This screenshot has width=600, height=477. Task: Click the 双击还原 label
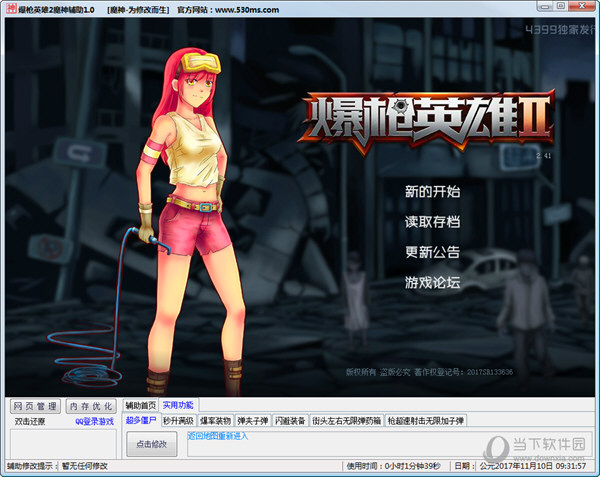coord(30,422)
